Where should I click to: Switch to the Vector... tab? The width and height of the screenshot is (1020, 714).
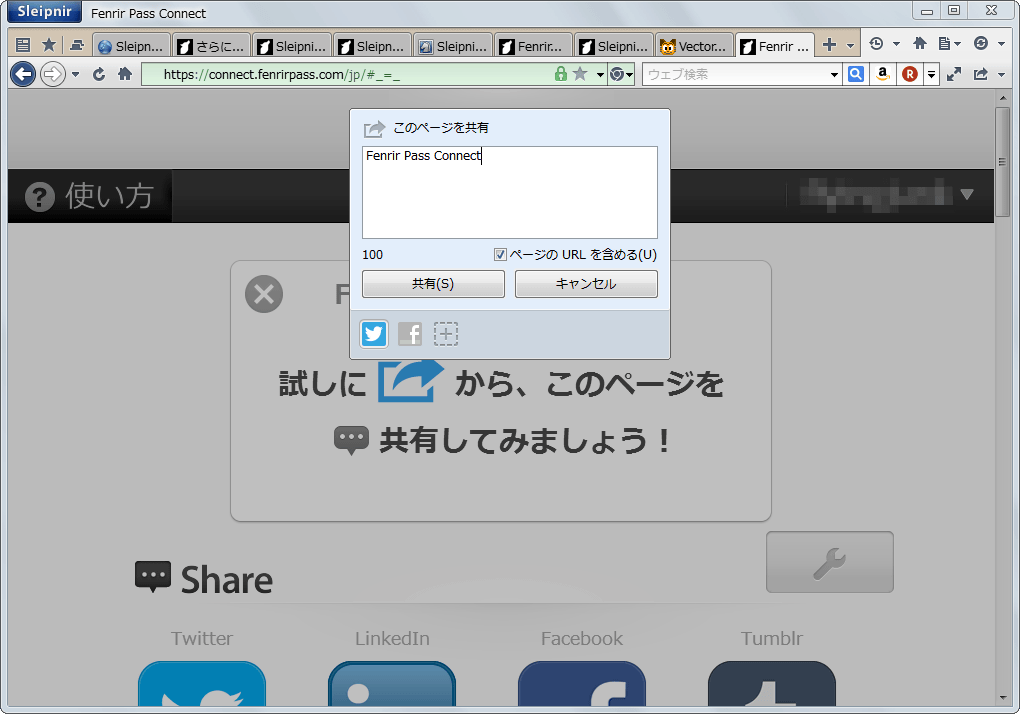click(x=694, y=46)
